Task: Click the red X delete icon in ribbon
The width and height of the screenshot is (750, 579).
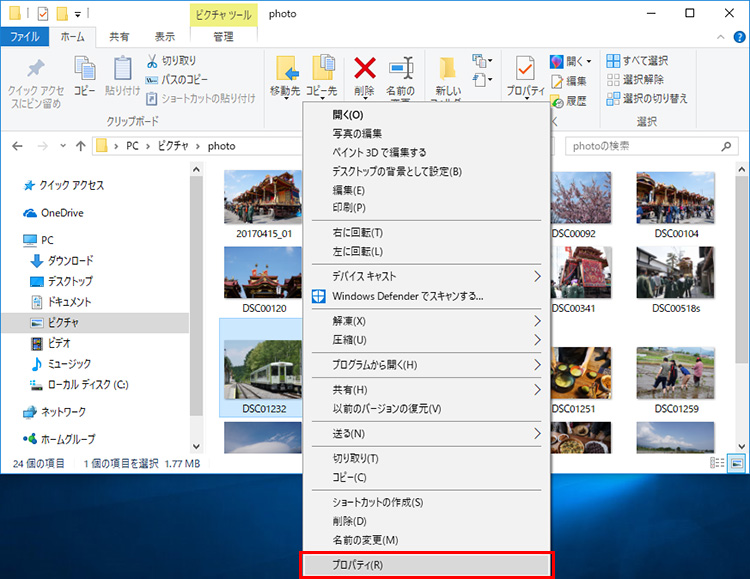Action: tap(365, 69)
